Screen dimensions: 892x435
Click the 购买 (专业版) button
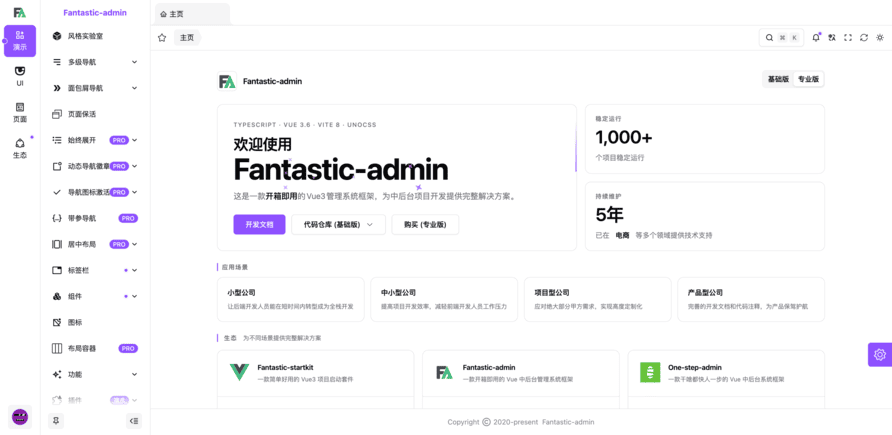point(425,224)
